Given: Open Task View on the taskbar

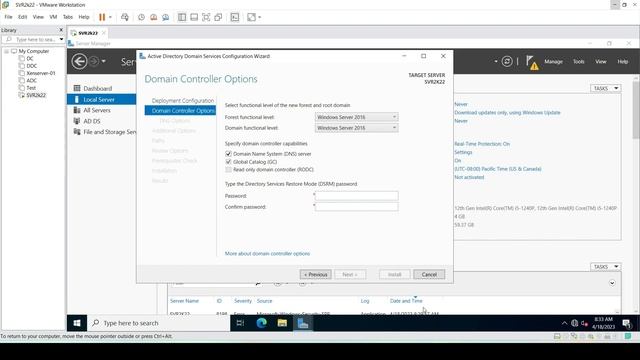Looking at the screenshot, I should coord(240,323).
